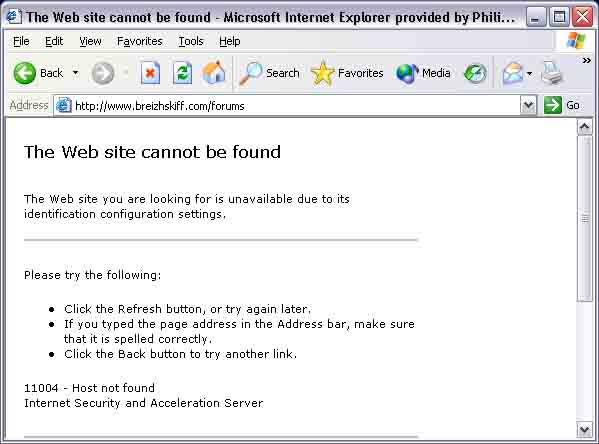Expand the address bar URL dropdown

(x=528, y=105)
